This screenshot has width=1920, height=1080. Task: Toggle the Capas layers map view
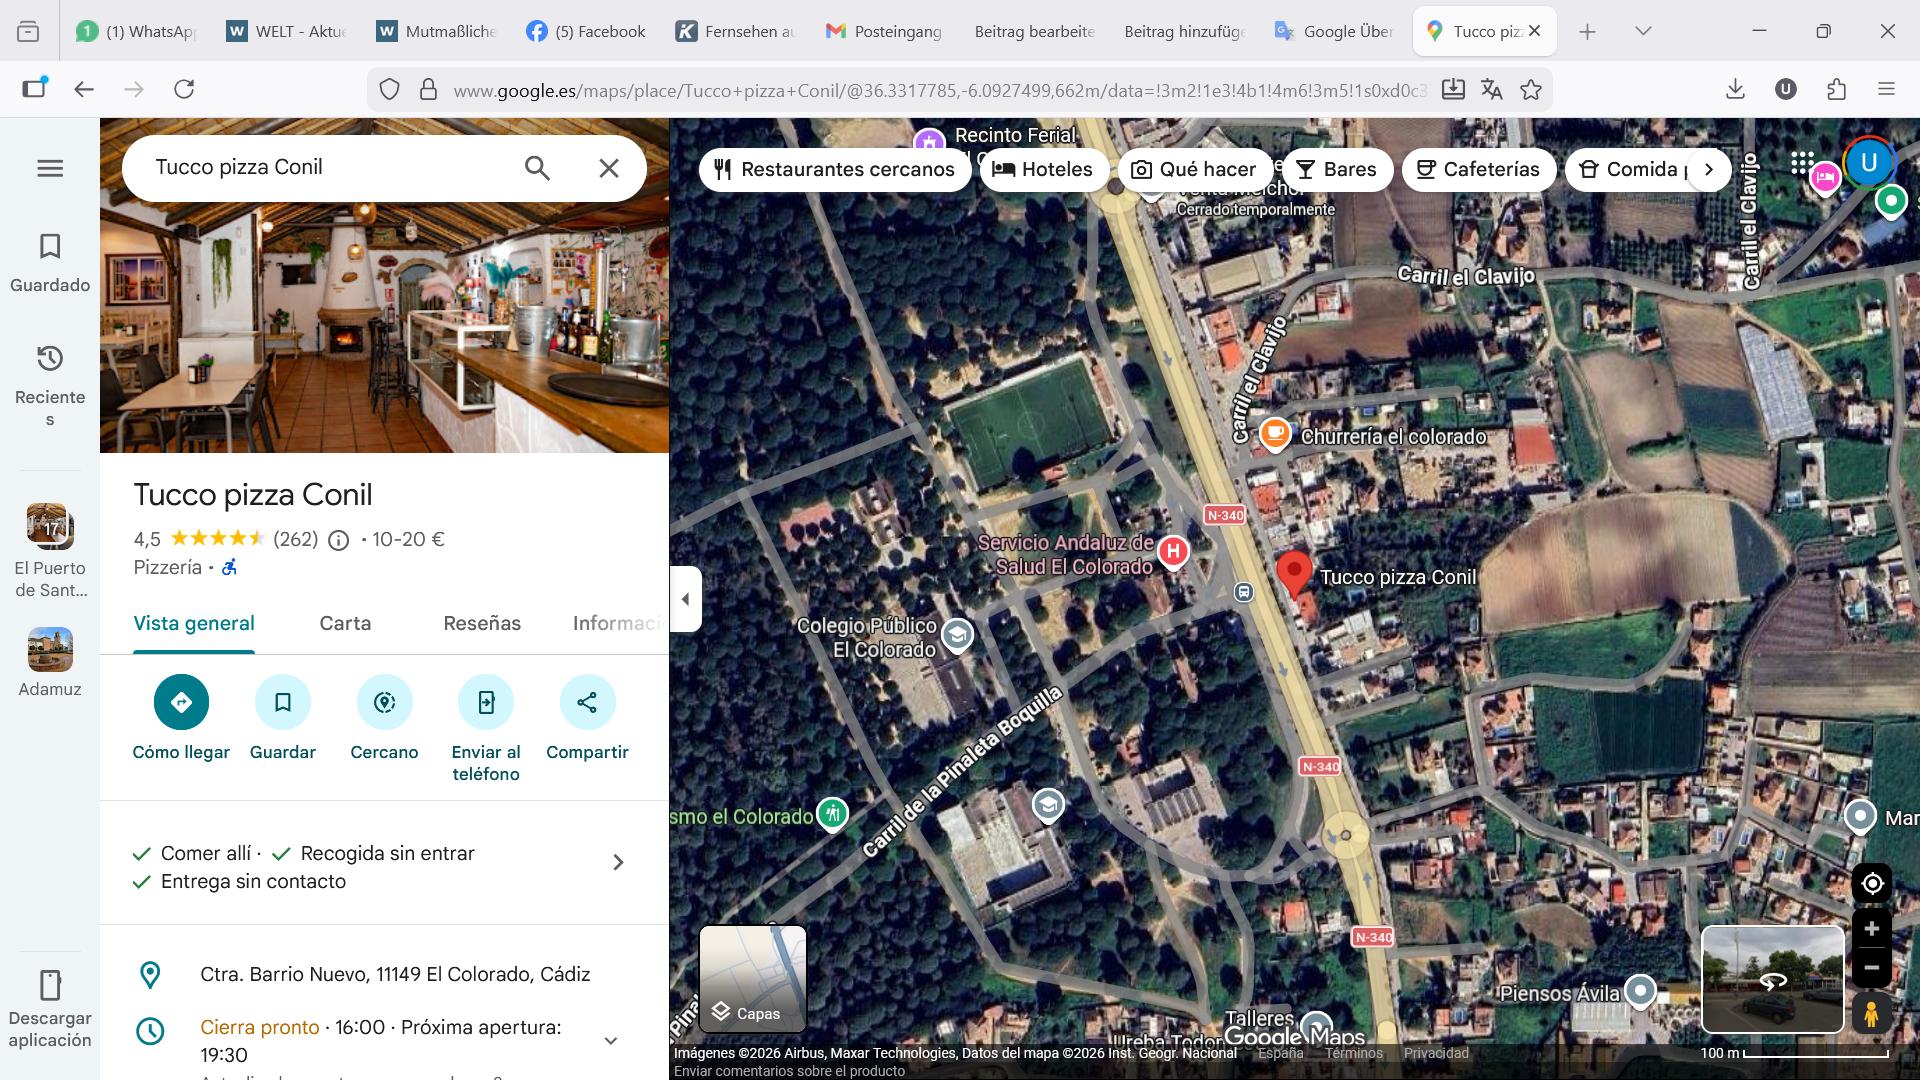753,979
